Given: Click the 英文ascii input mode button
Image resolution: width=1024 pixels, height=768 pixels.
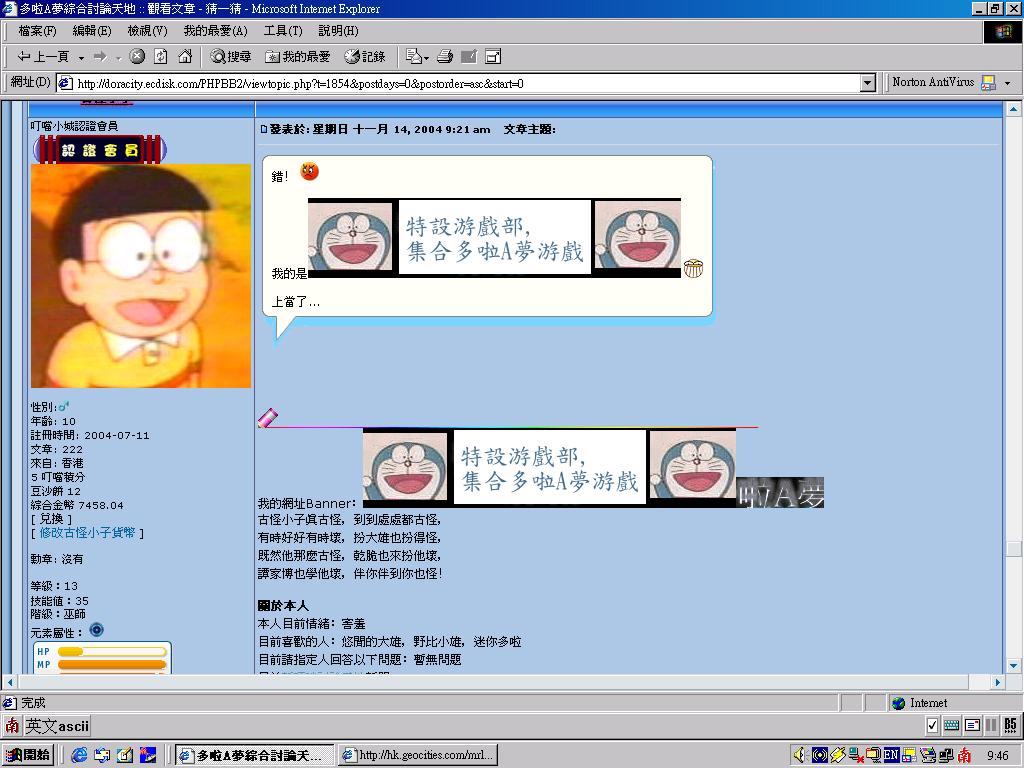Looking at the screenshot, I should [57, 726].
